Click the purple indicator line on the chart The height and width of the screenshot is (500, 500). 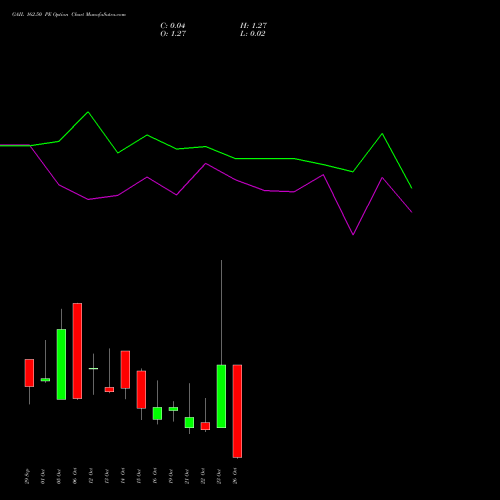[206, 164]
